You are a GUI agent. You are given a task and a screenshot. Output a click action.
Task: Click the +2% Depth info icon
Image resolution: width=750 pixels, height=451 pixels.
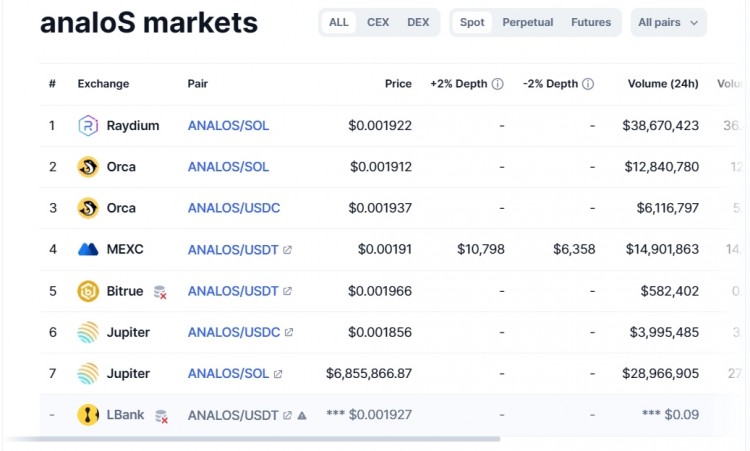tap(498, 84)
